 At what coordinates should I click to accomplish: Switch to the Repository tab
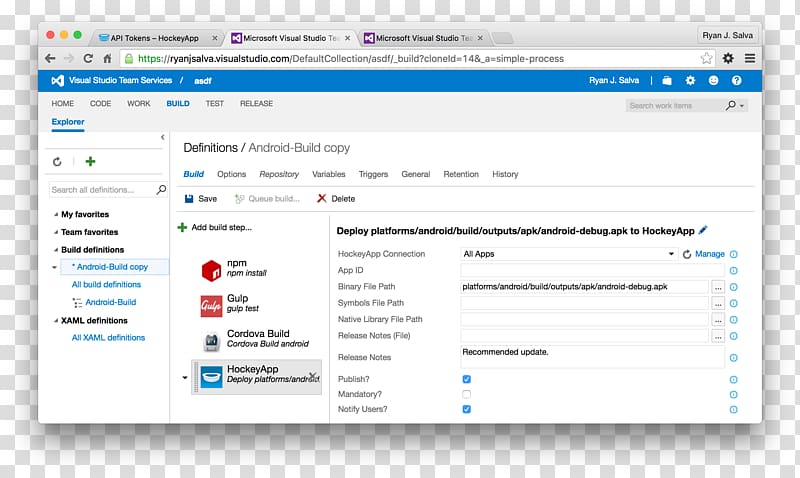click(x=279, y=174)
